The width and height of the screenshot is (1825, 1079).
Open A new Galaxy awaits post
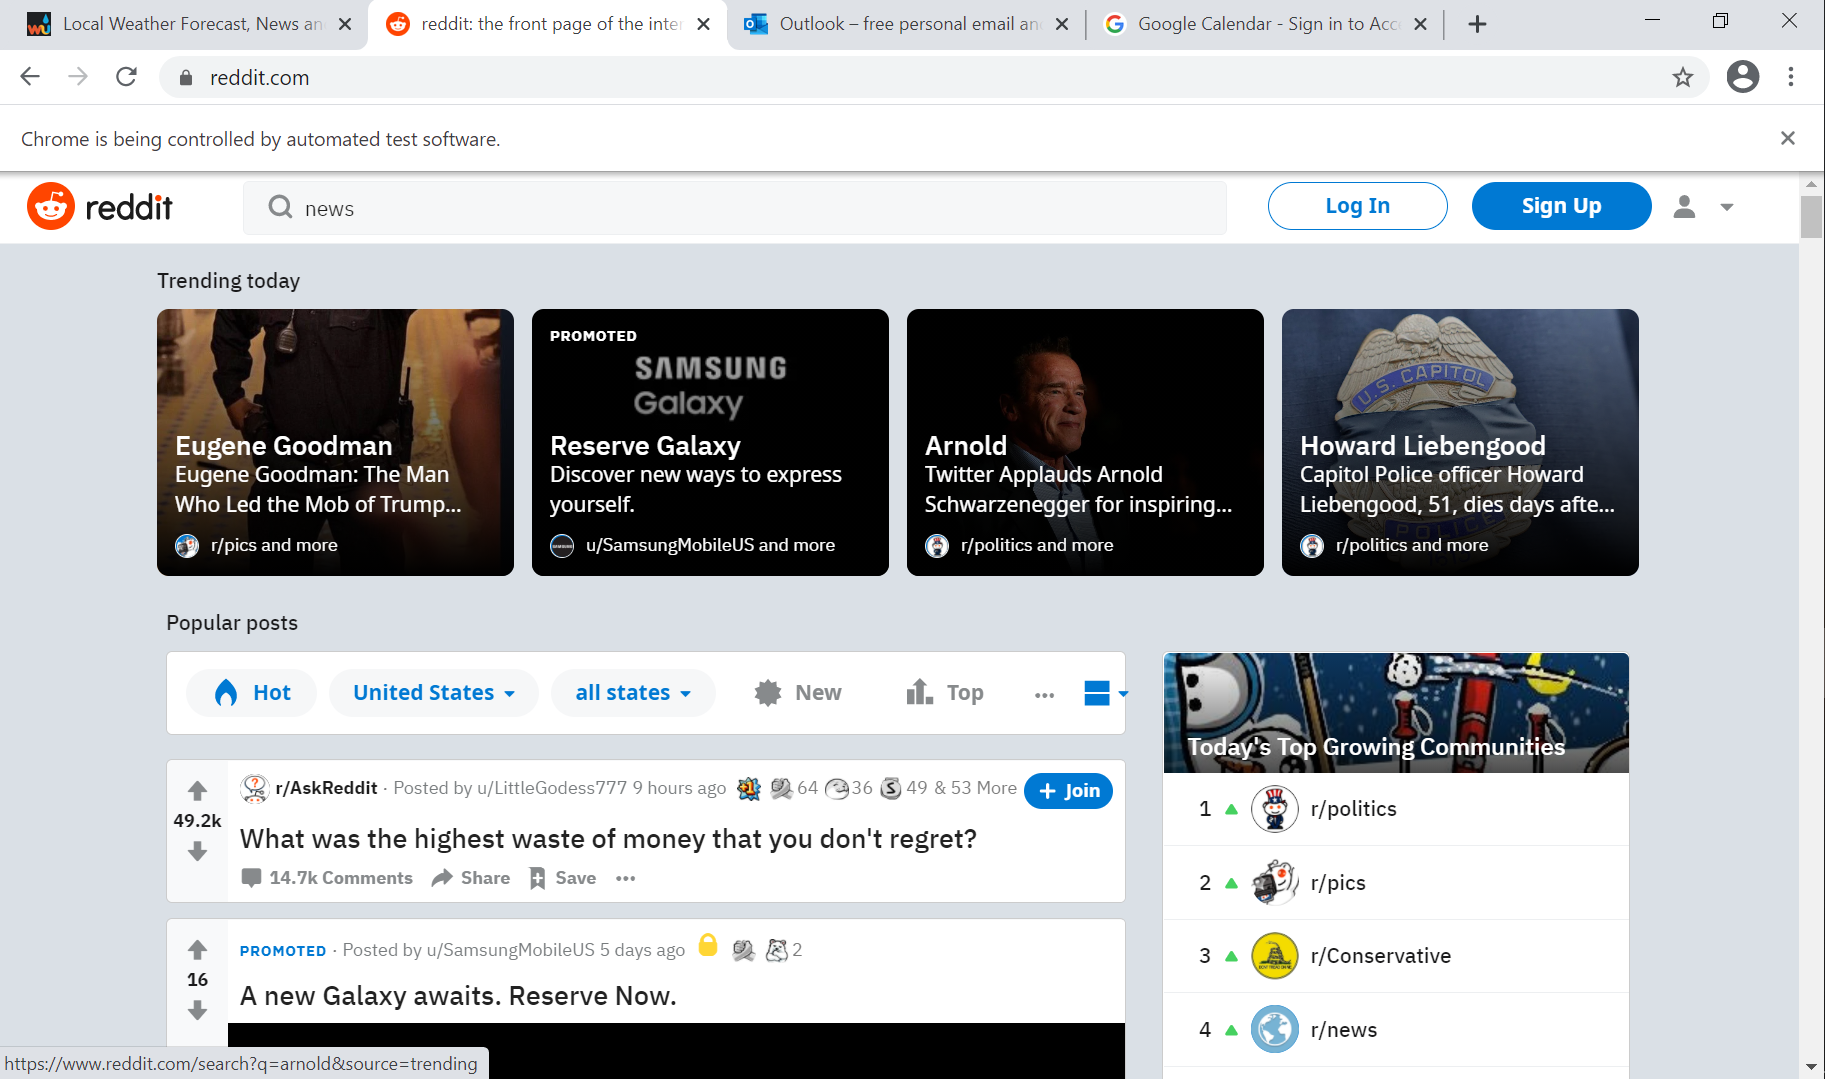click(x=458, y=996)
